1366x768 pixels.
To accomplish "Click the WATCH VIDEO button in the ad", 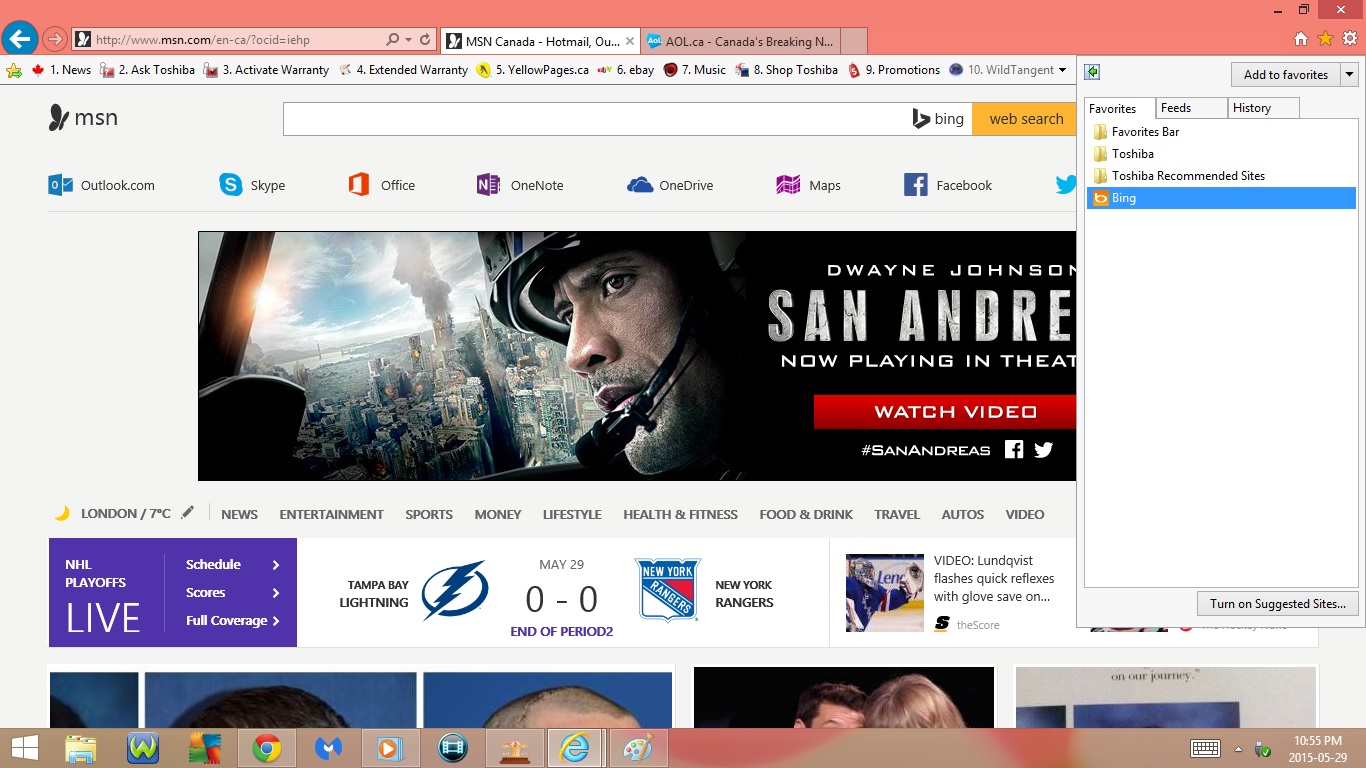I will 945,412.
